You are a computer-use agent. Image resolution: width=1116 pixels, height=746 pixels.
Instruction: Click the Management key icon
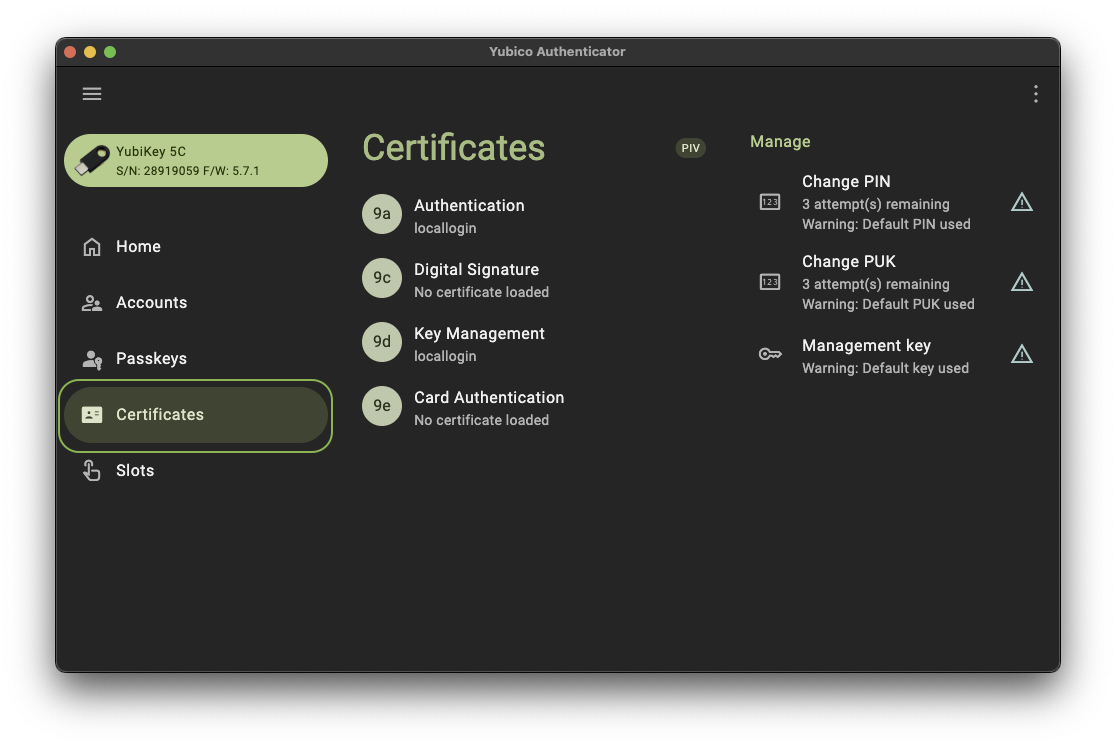(x=770, y=354)
